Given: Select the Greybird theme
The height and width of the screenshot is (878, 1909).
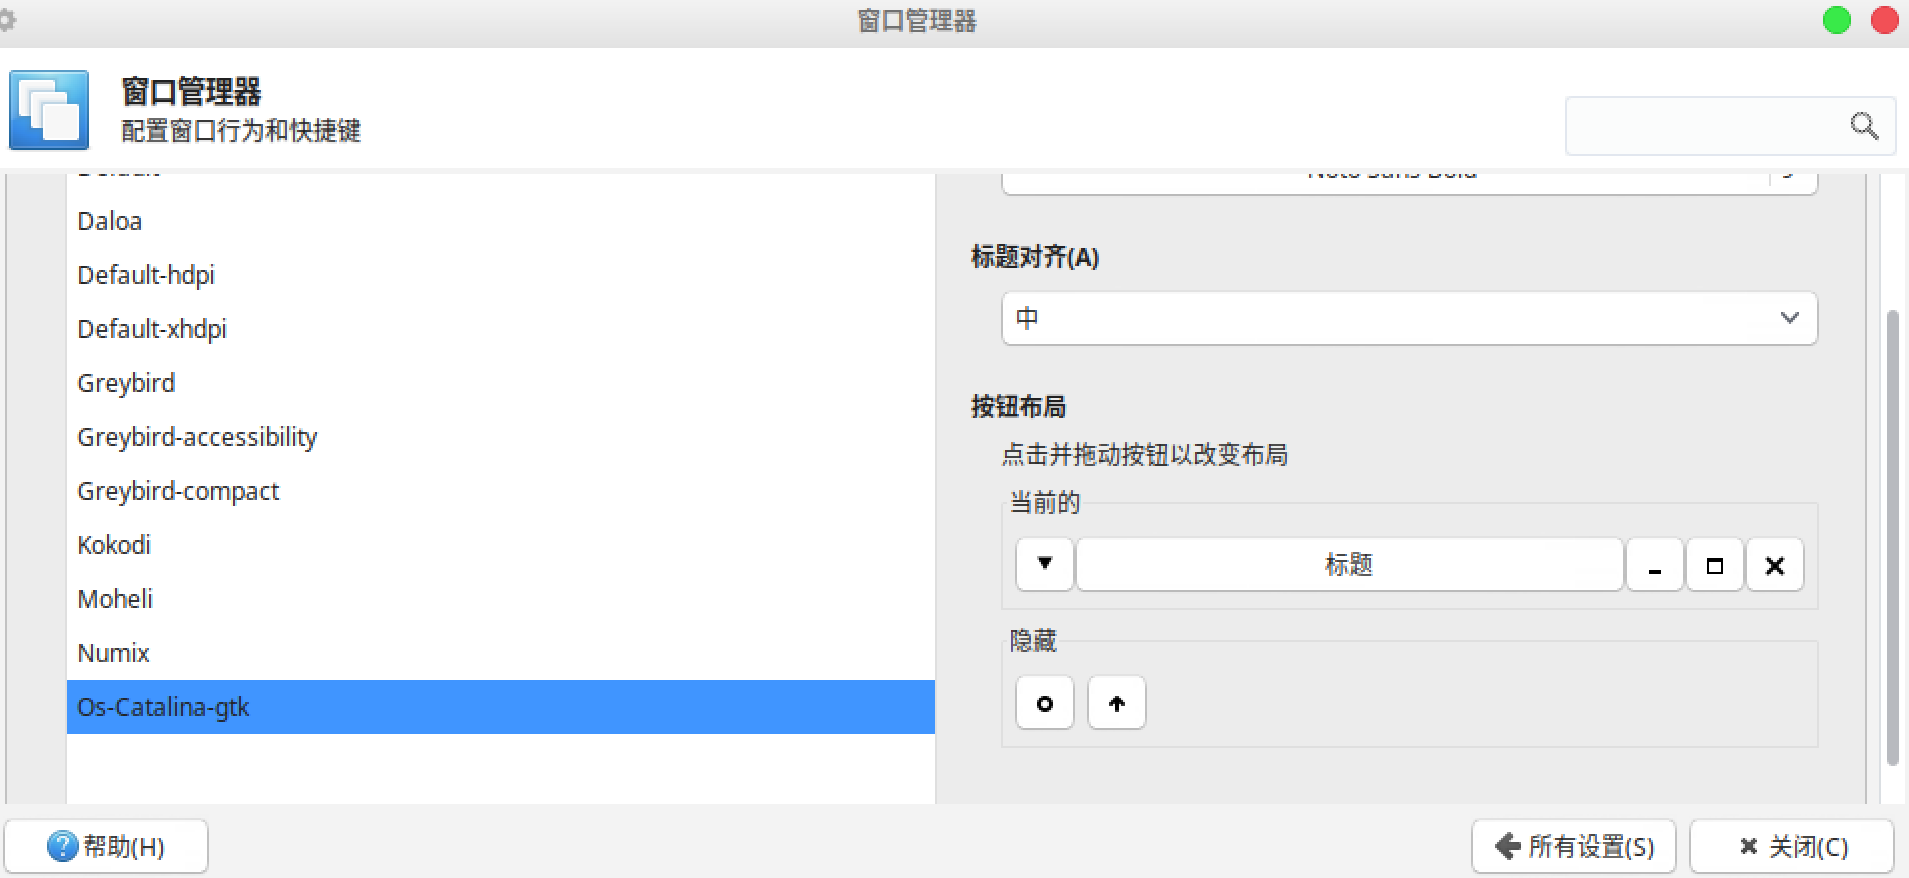Looking at the screenshot, I should 126,383.
